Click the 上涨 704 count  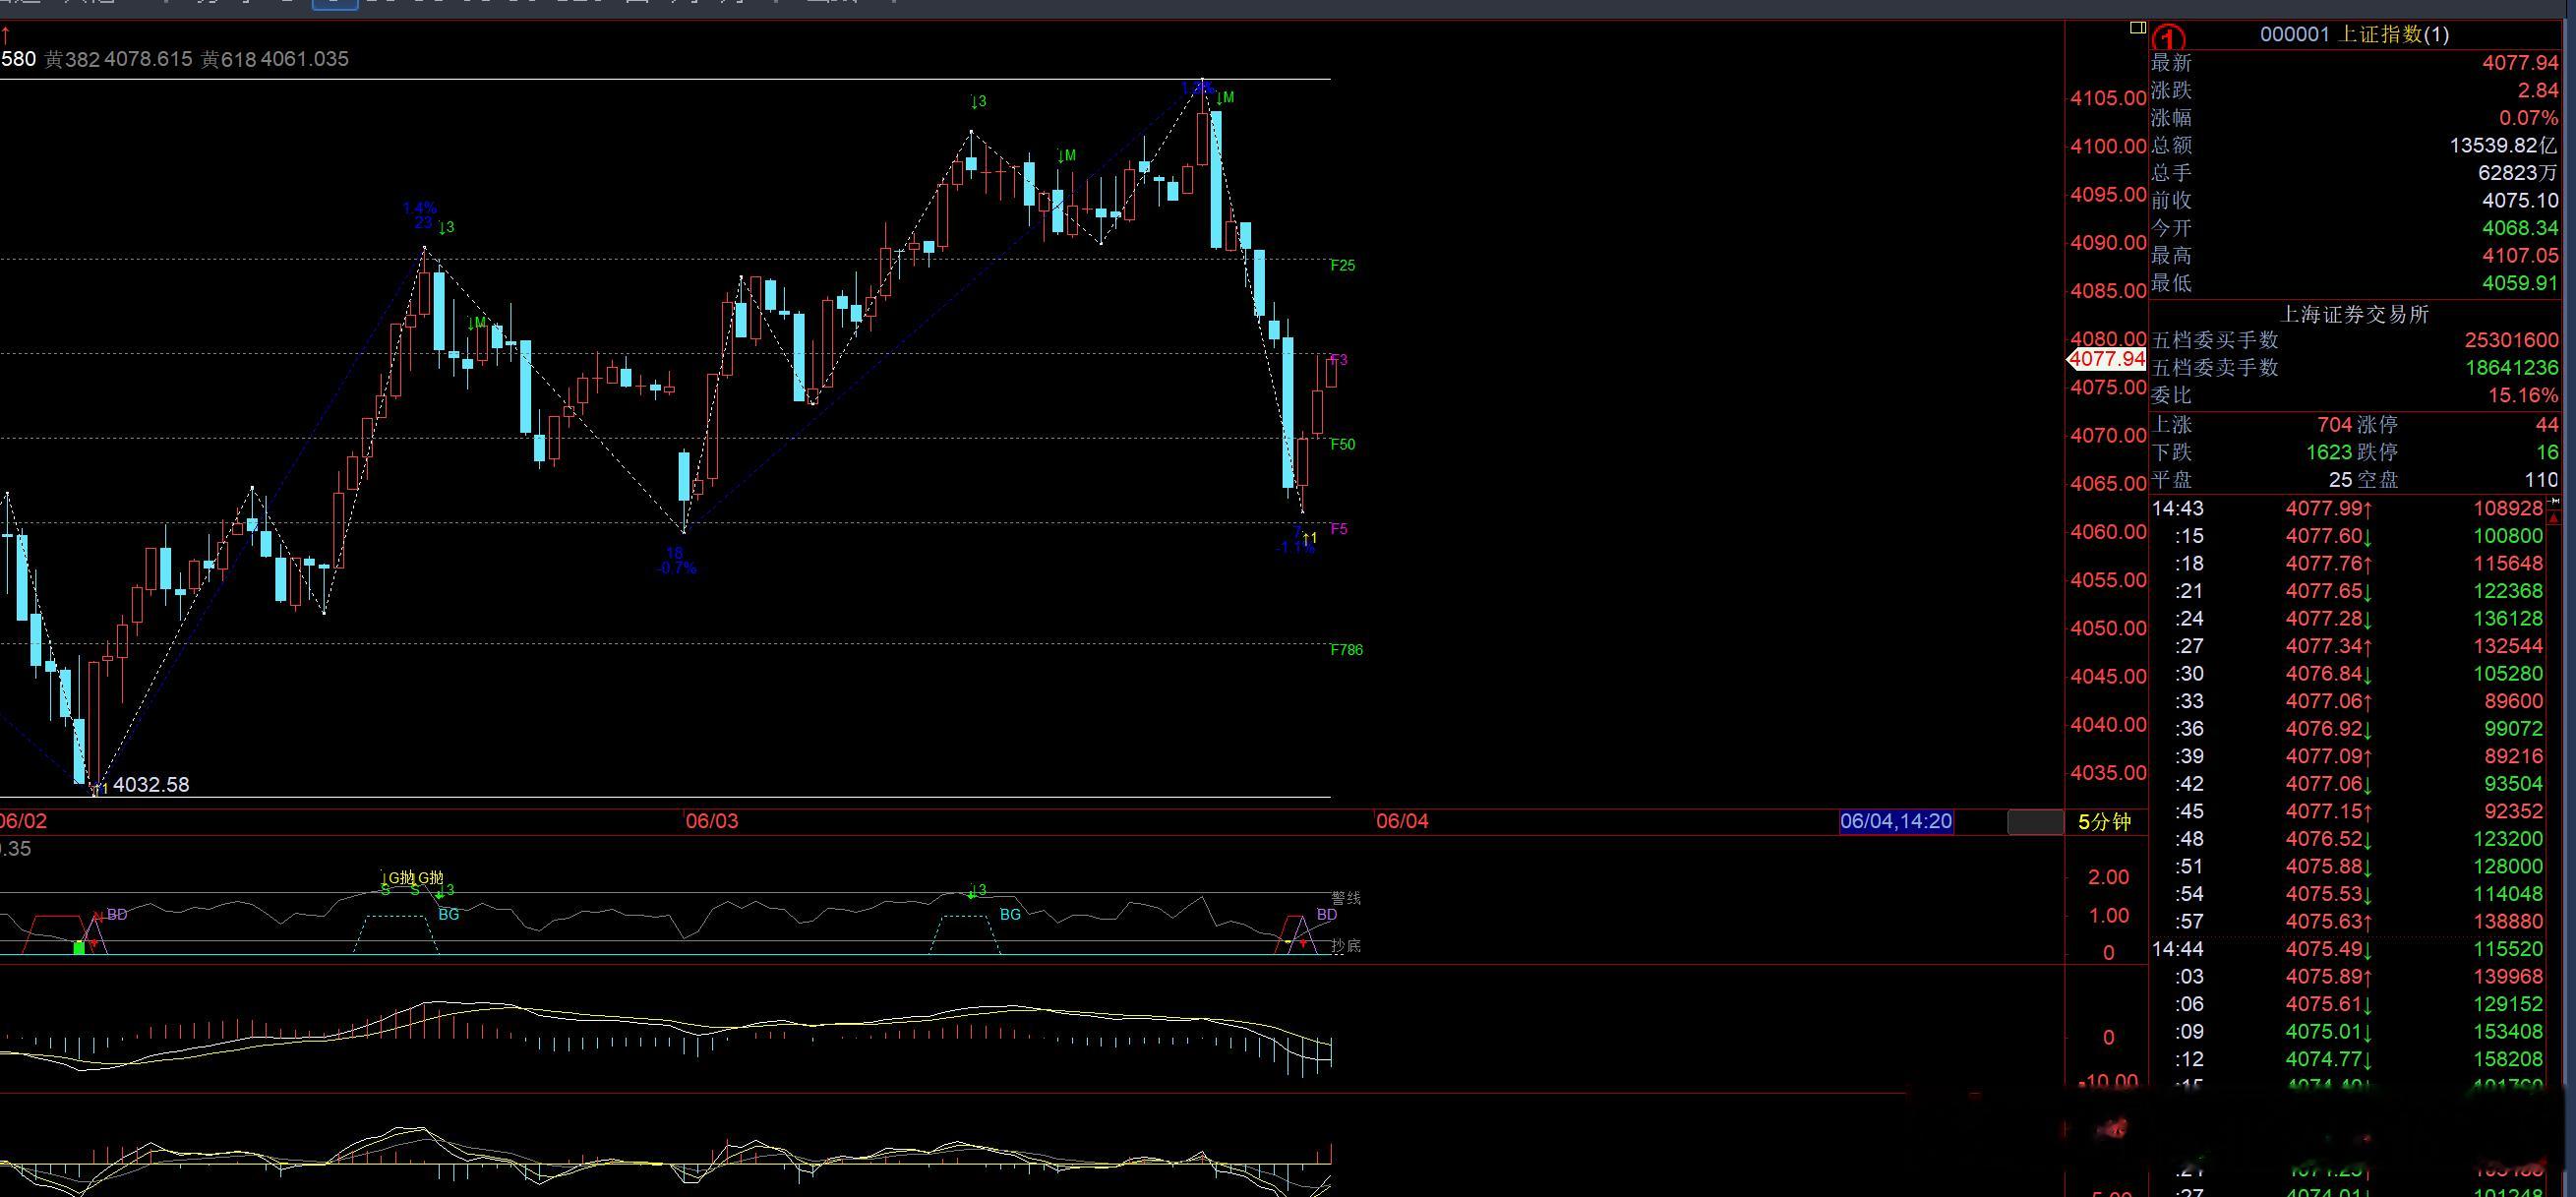coord(2250,425)
